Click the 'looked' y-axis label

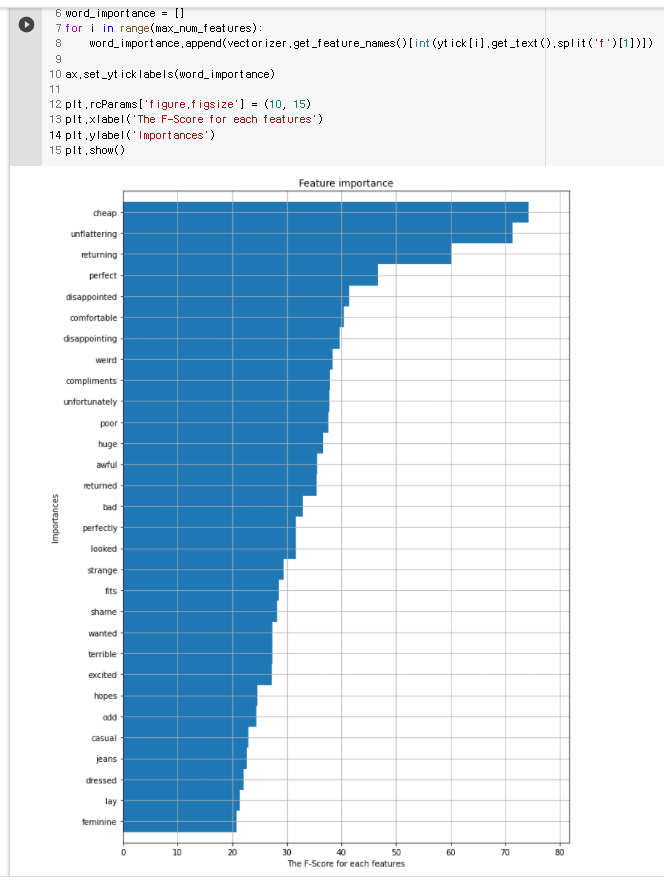pyautogui.click(x=103, y=548)
